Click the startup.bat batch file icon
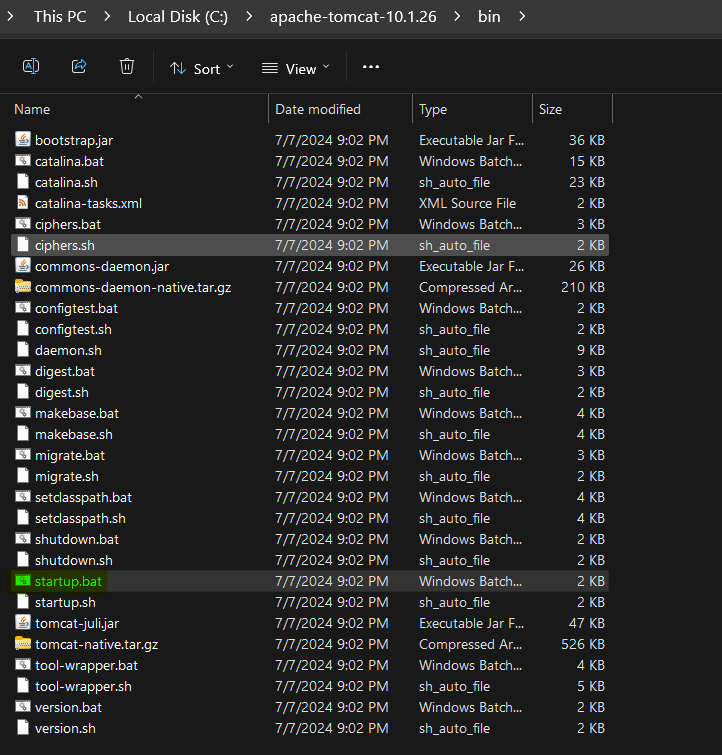722x755 pixels. coord(23,581)
